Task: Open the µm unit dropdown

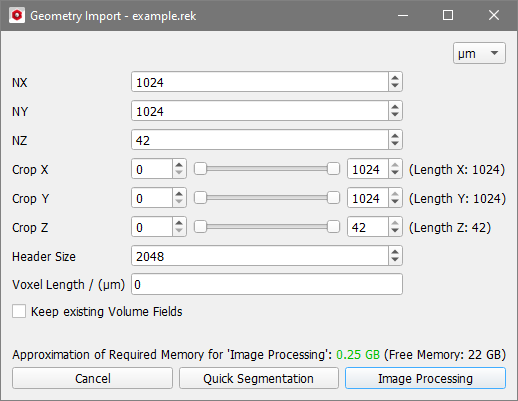Action: (479, 53)
